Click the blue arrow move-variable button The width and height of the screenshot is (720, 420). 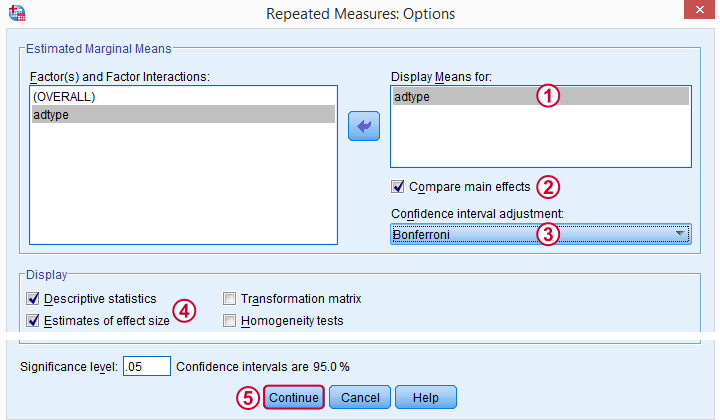click(x=364, y=126)
